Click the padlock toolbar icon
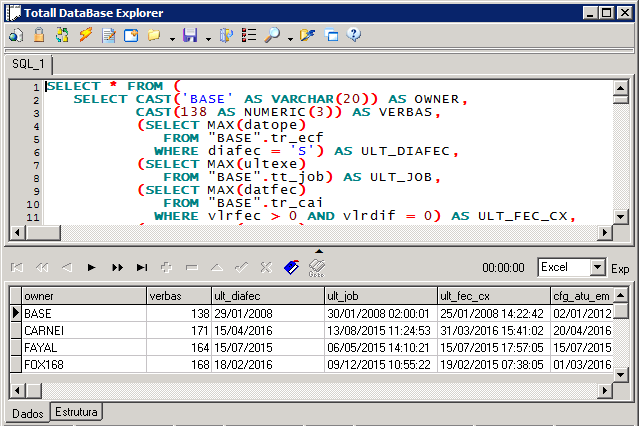The image size is (639, 426). [x=39, y=35]
